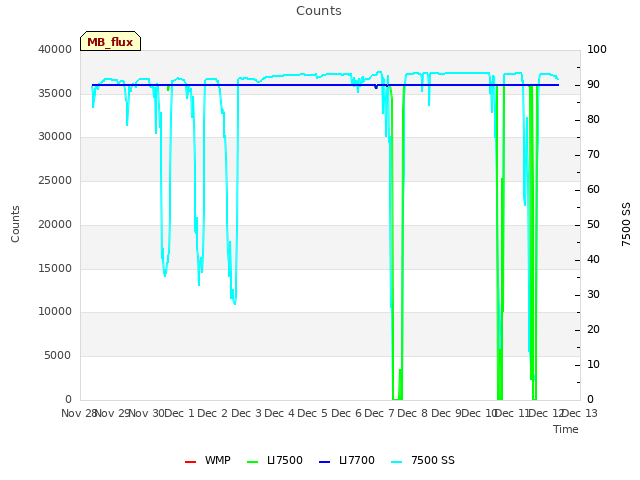Click the Dec 4 date label
The height and width of the screenshot is (480, 640).
[280, 413]
